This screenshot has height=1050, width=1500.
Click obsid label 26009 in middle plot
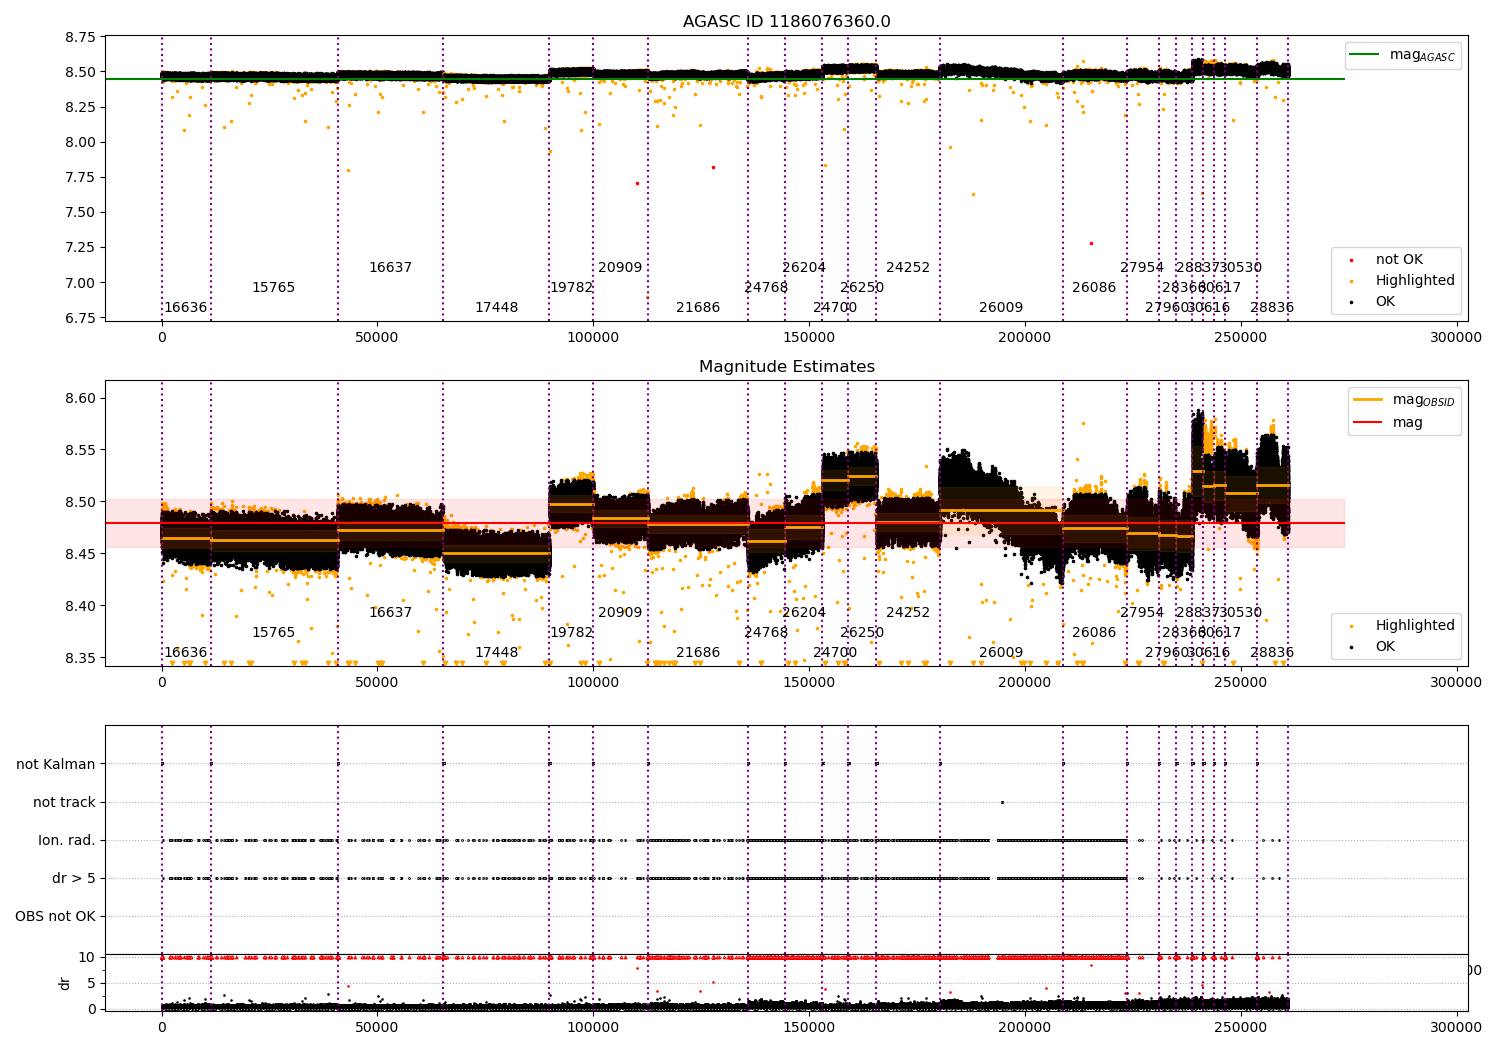1001,653
